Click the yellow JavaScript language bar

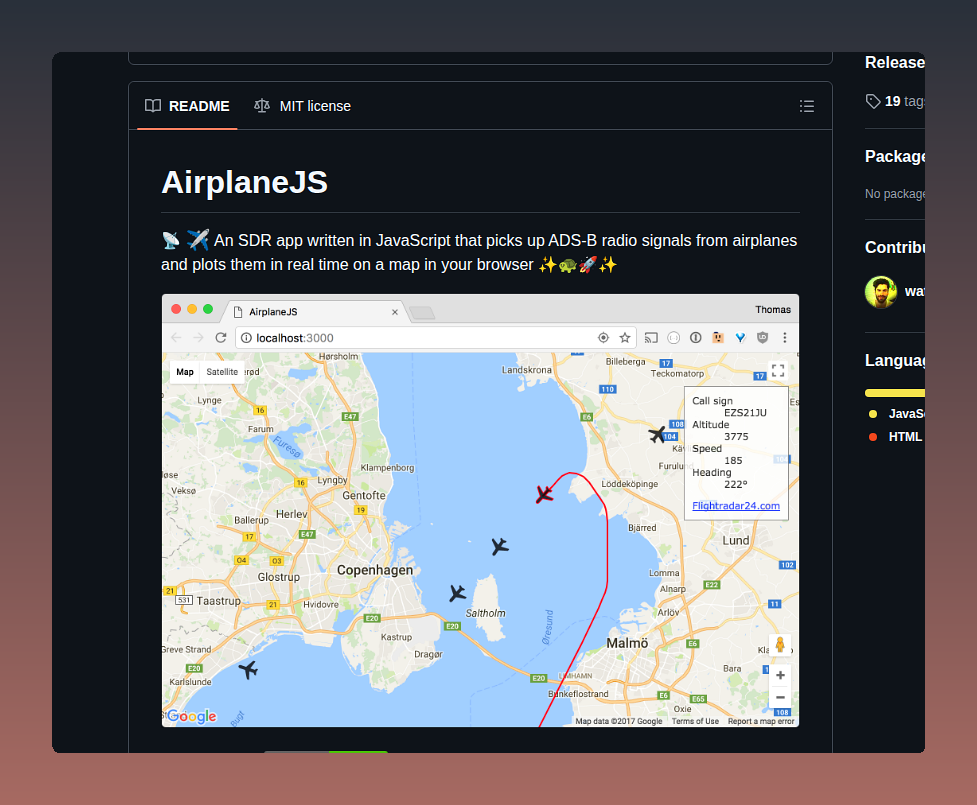click(895, 393)
